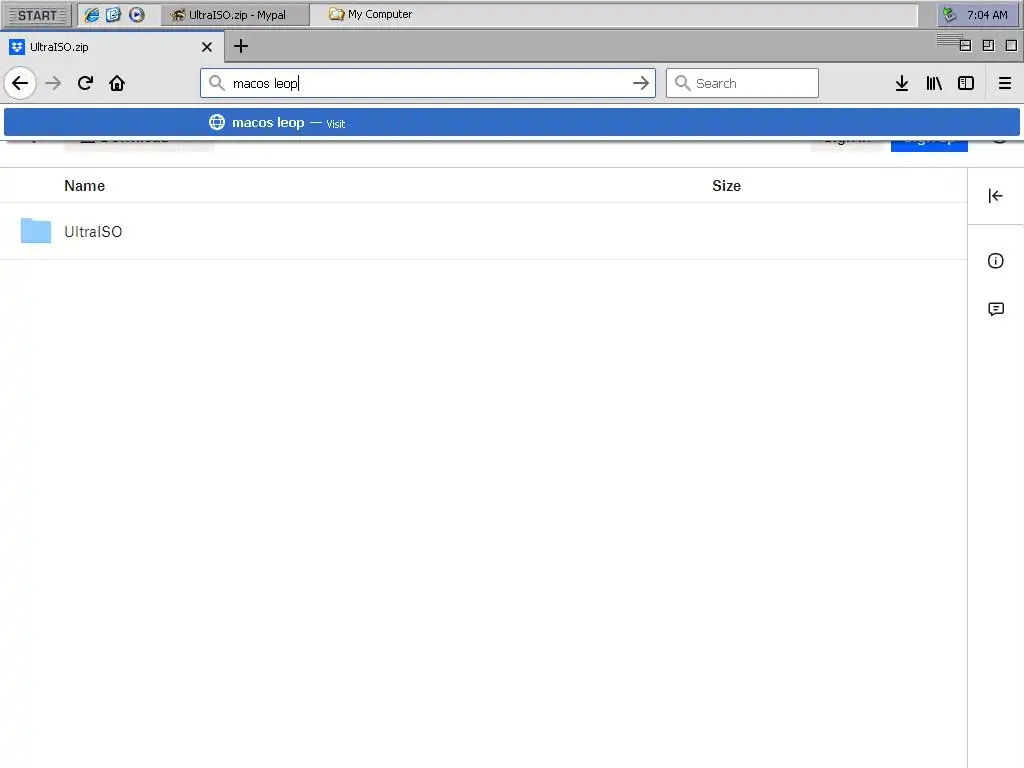Click the Dropbox favicon on the UltraISO.zip tab
Viewport: 1024px width, 768px height.
[x=17, y=47]
